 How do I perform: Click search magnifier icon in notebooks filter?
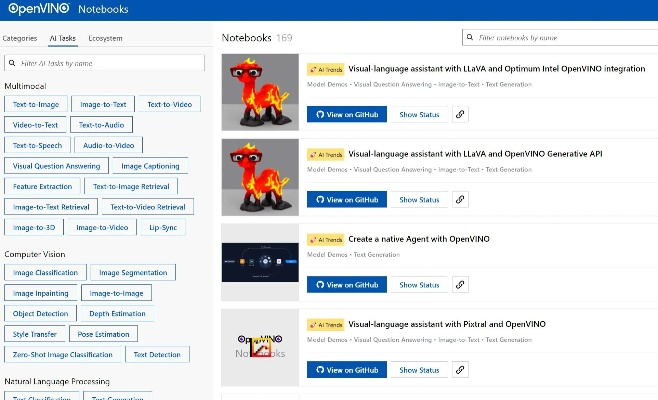tap(472, 37)
